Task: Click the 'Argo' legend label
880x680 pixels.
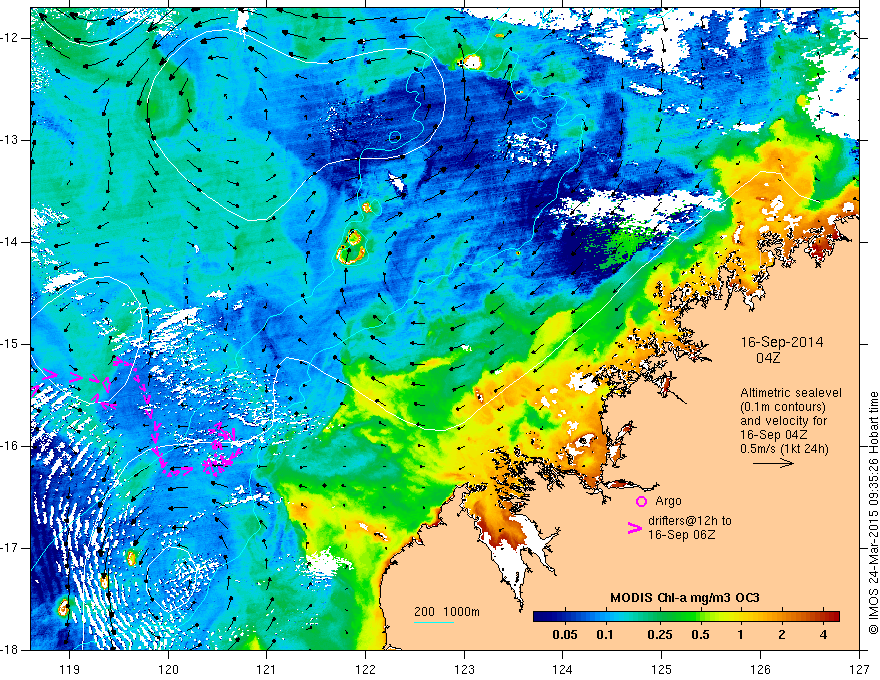Action: tap(668, 501)
